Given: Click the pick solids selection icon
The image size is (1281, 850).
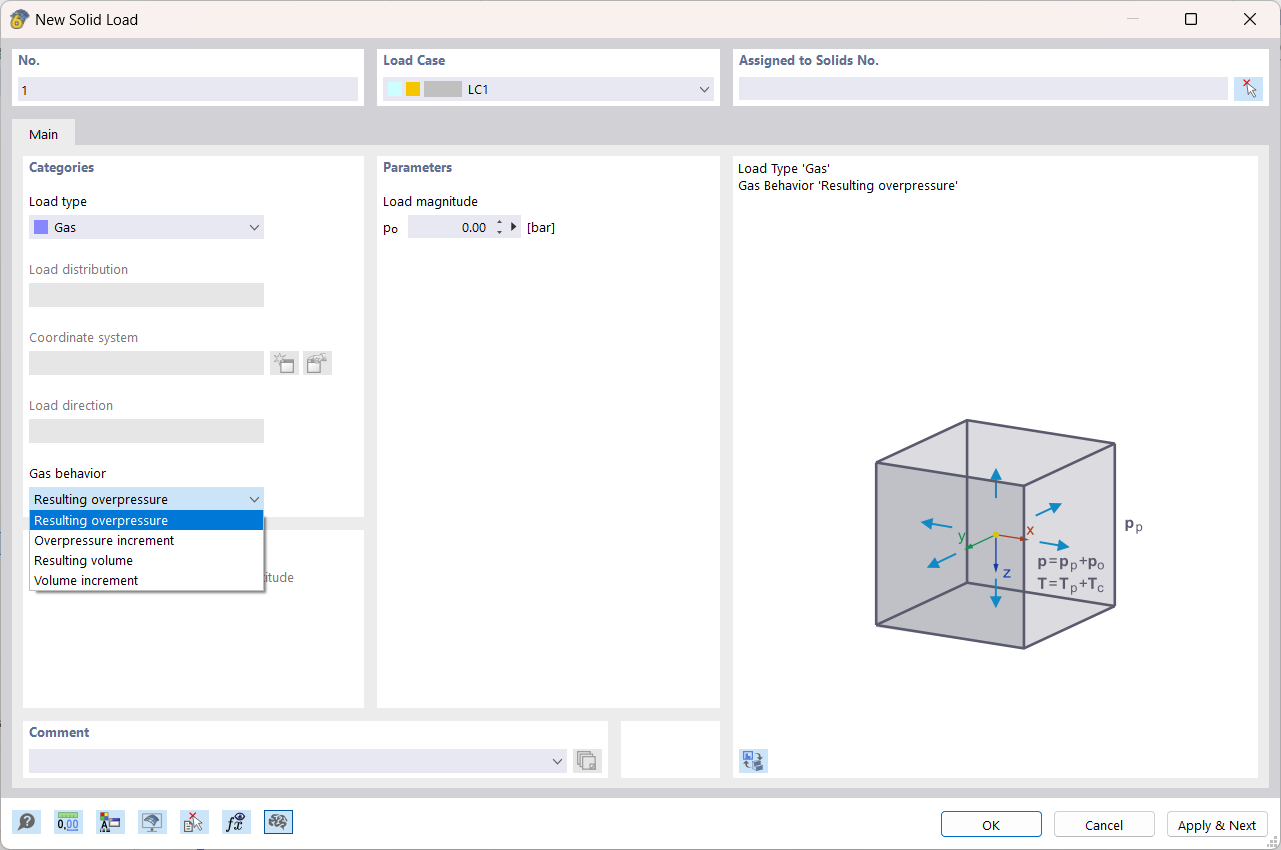Looking at the screenshot, I should click(1248, 88).
